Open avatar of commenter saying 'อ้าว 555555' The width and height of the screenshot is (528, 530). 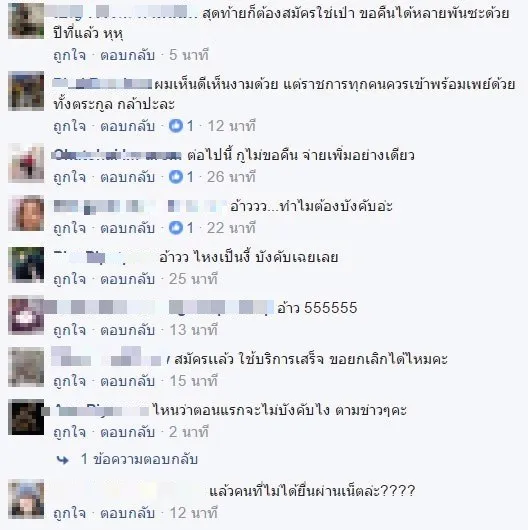pos(26,315)
